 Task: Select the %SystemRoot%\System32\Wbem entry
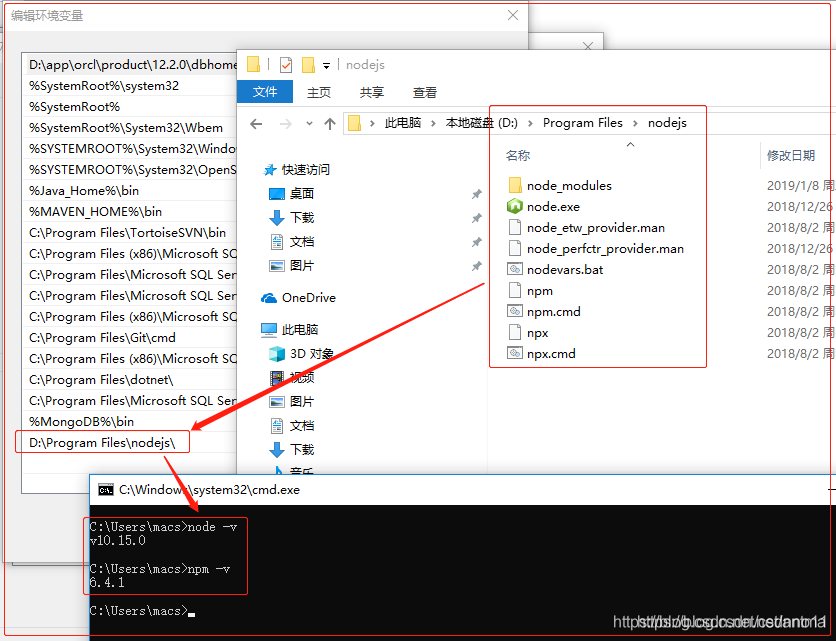click(130, 127)
